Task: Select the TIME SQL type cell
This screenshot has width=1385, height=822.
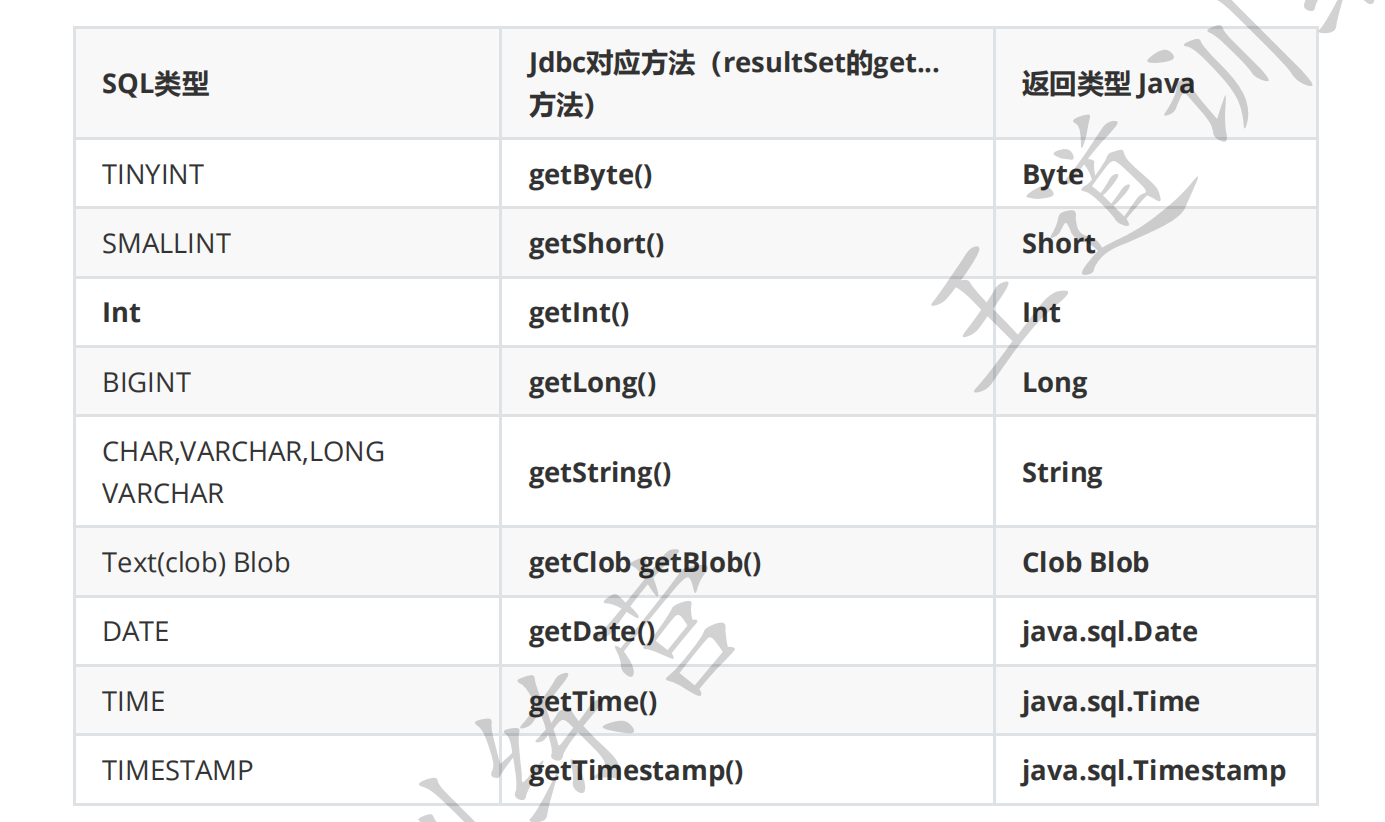Action: point(287,701)
